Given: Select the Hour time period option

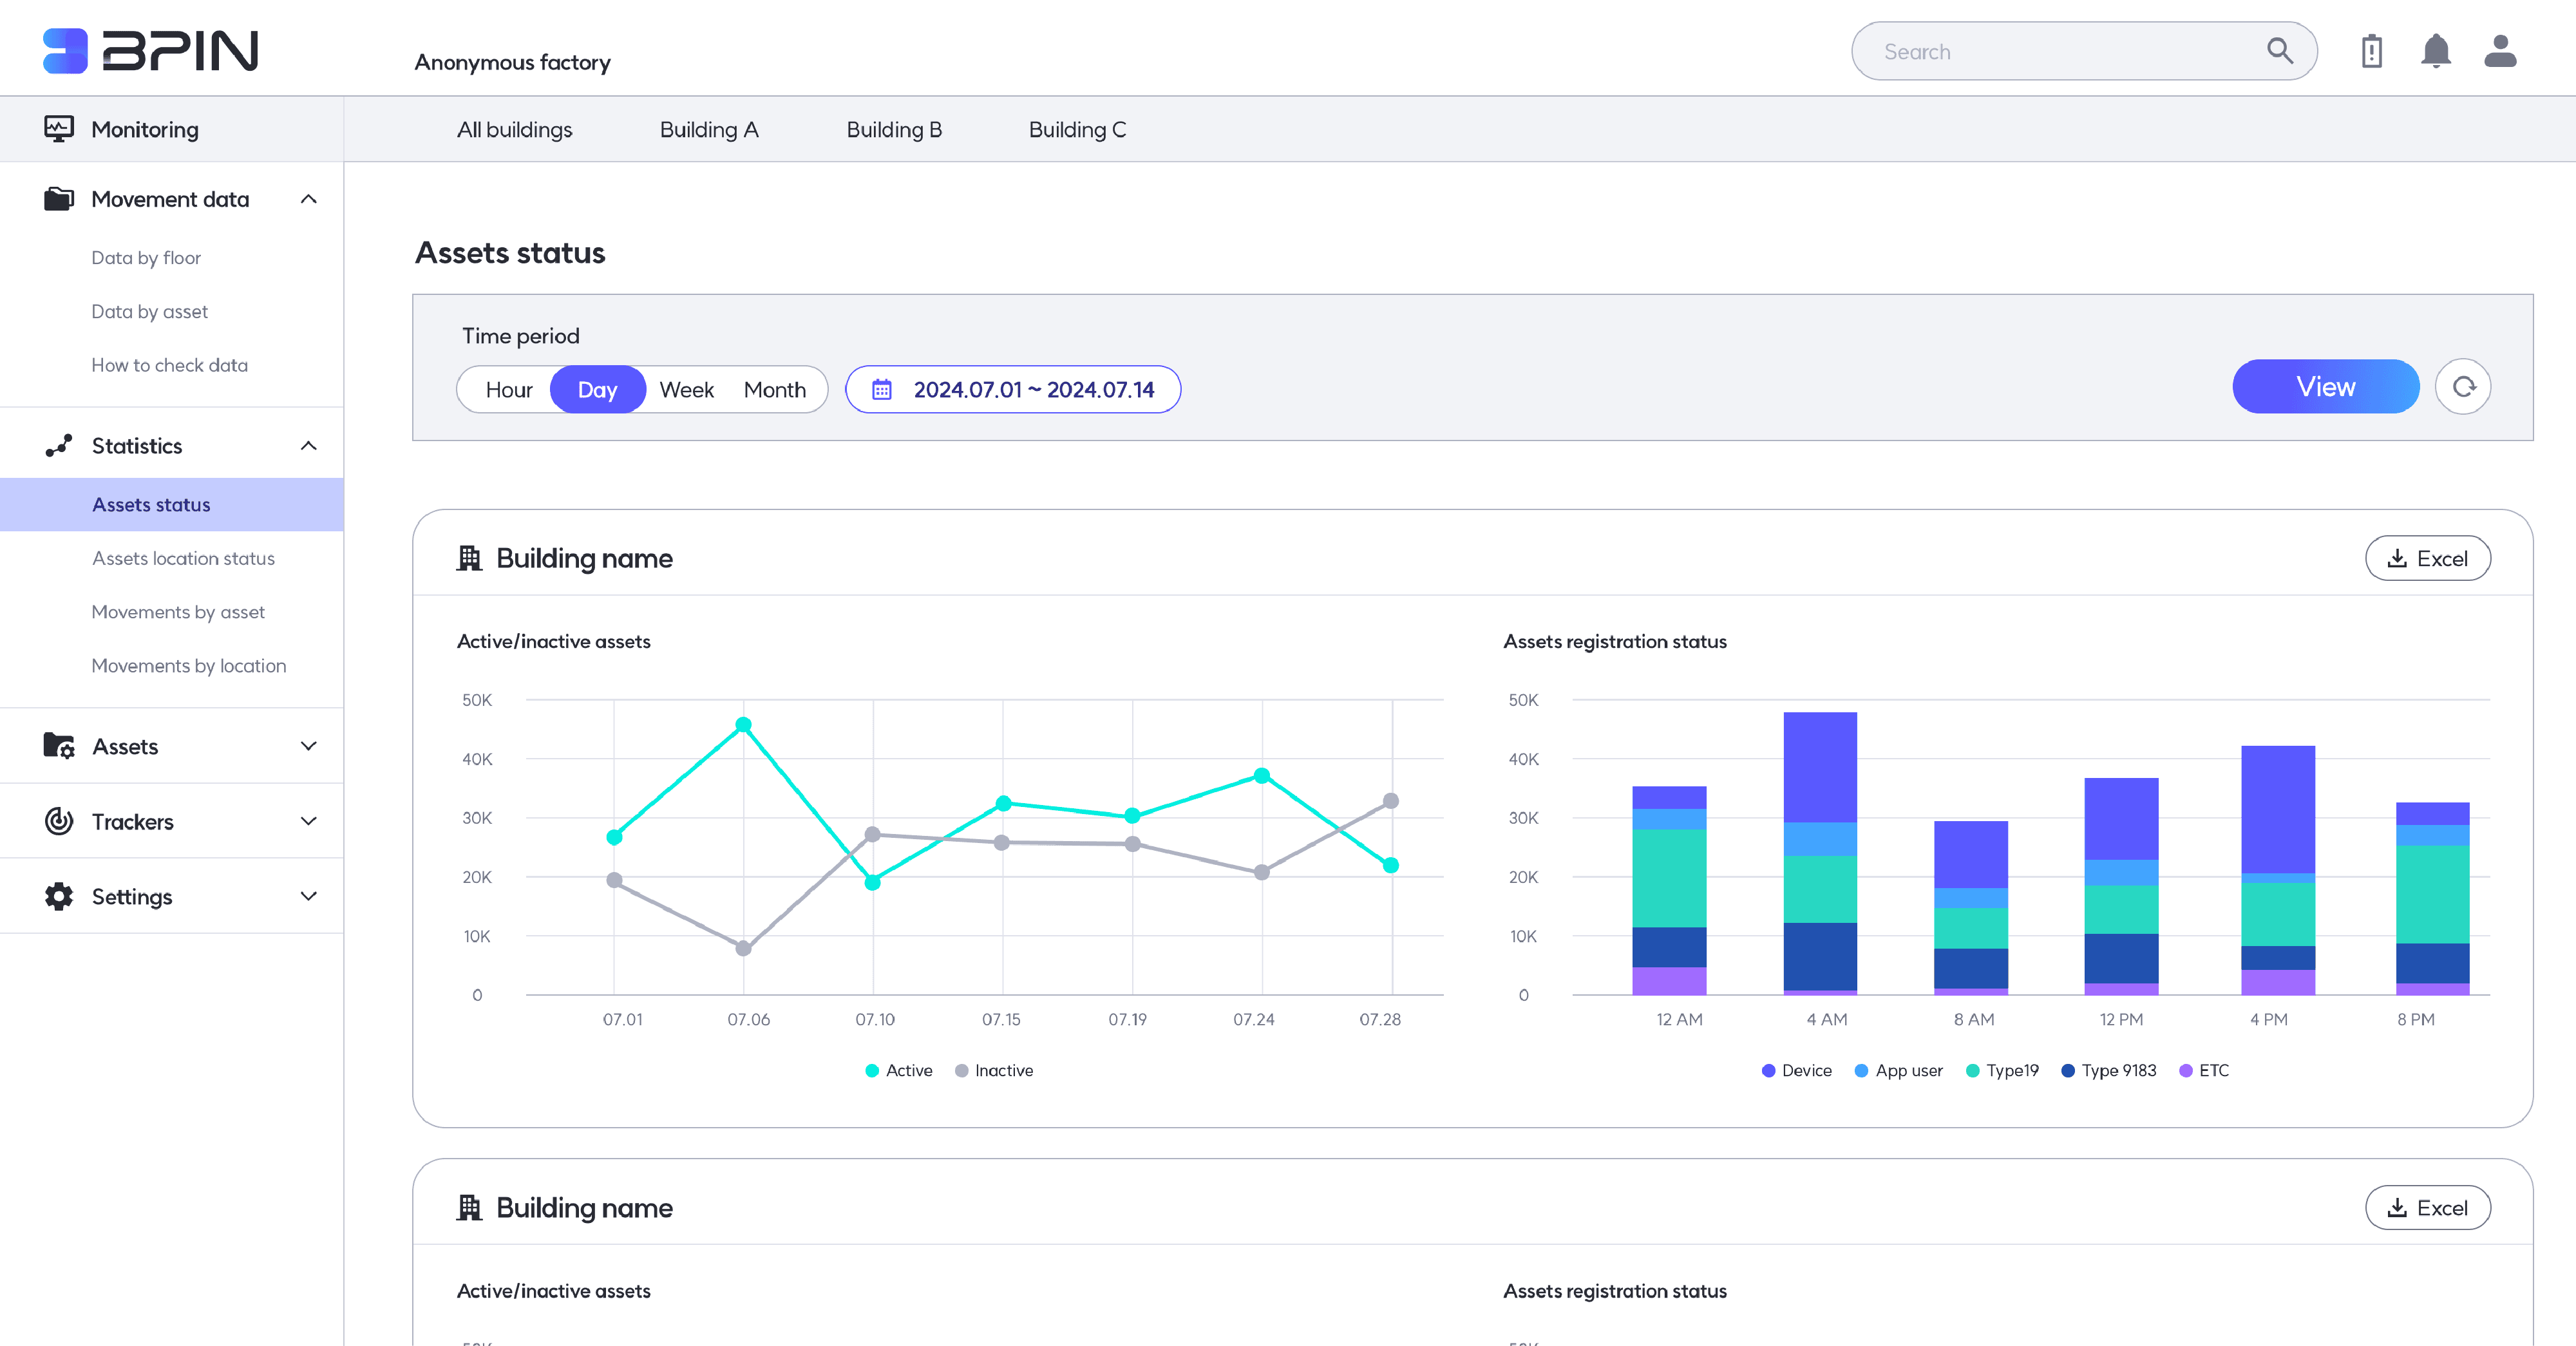Looking at the screenshot, I should (x=508, y=390).
